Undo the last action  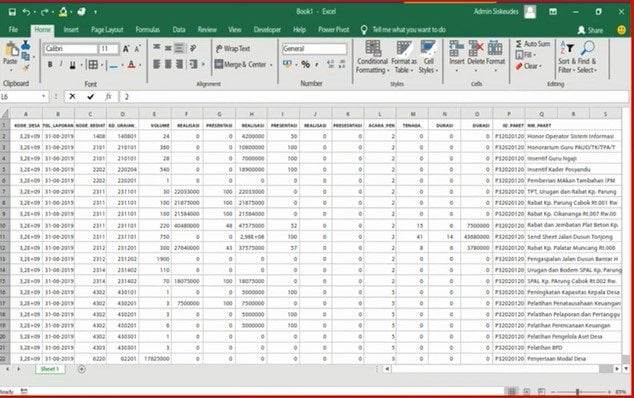point(26,12)
